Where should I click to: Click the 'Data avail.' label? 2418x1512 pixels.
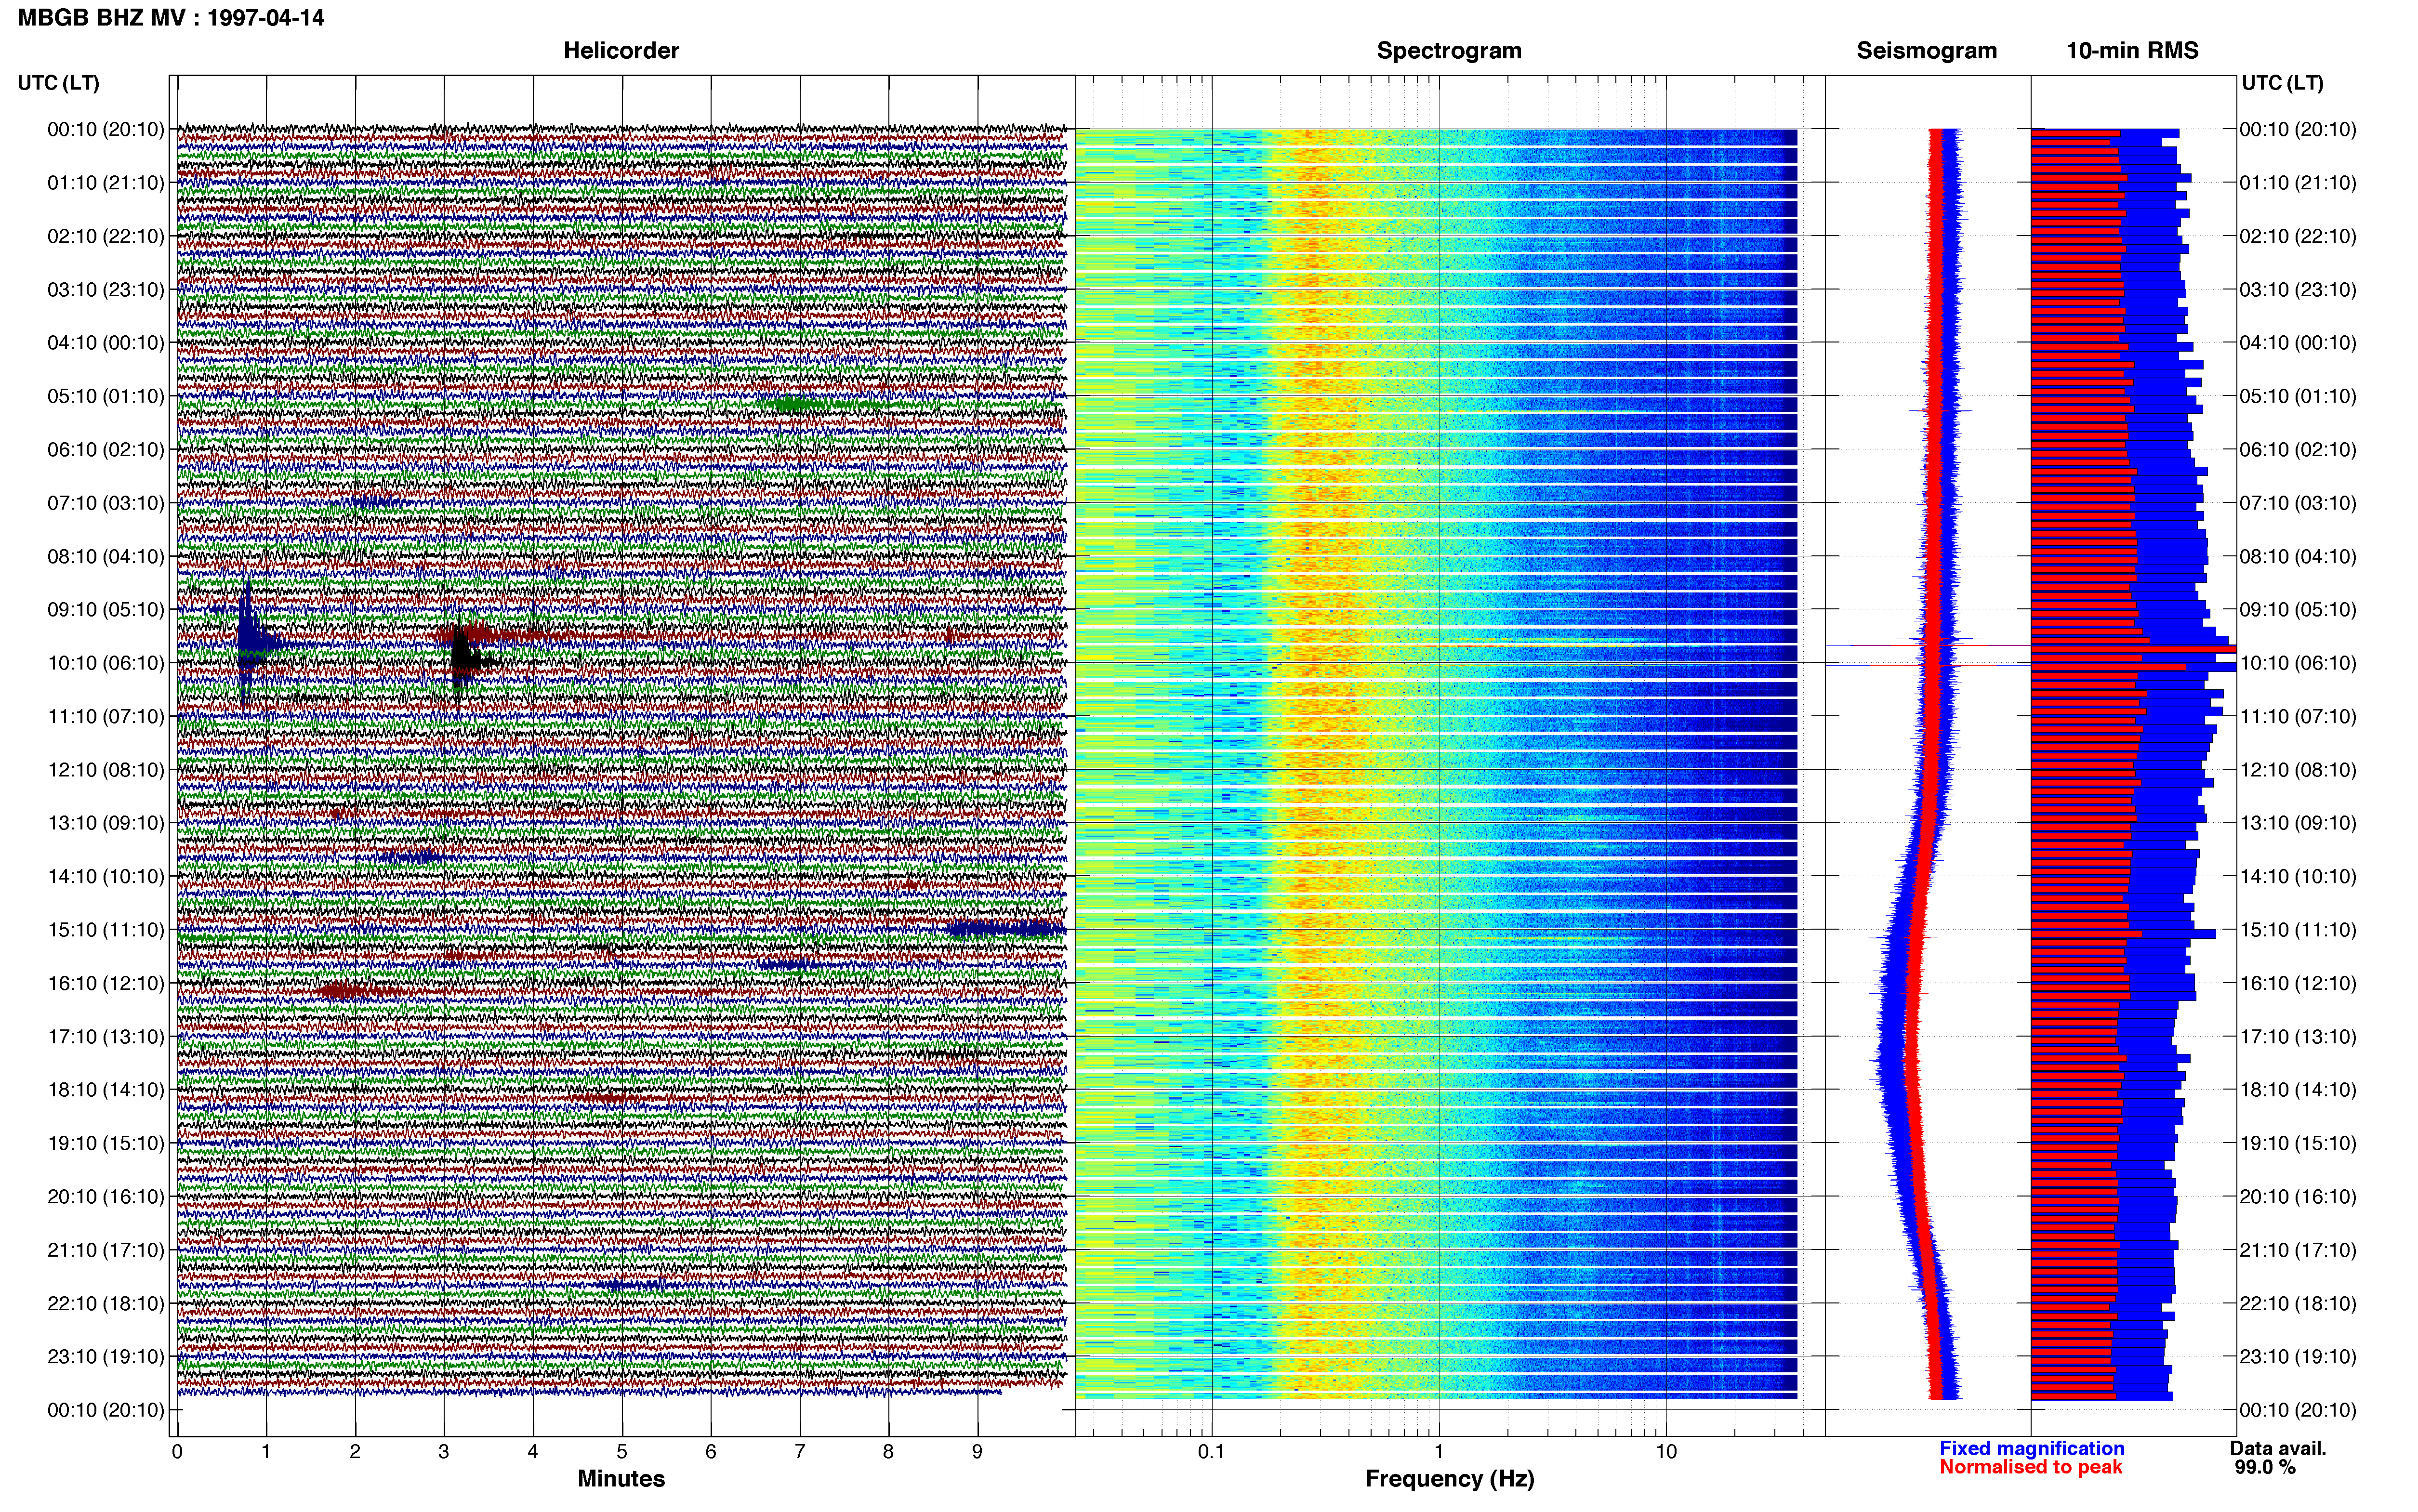pyautogui.click(x=2278, y=1448)
